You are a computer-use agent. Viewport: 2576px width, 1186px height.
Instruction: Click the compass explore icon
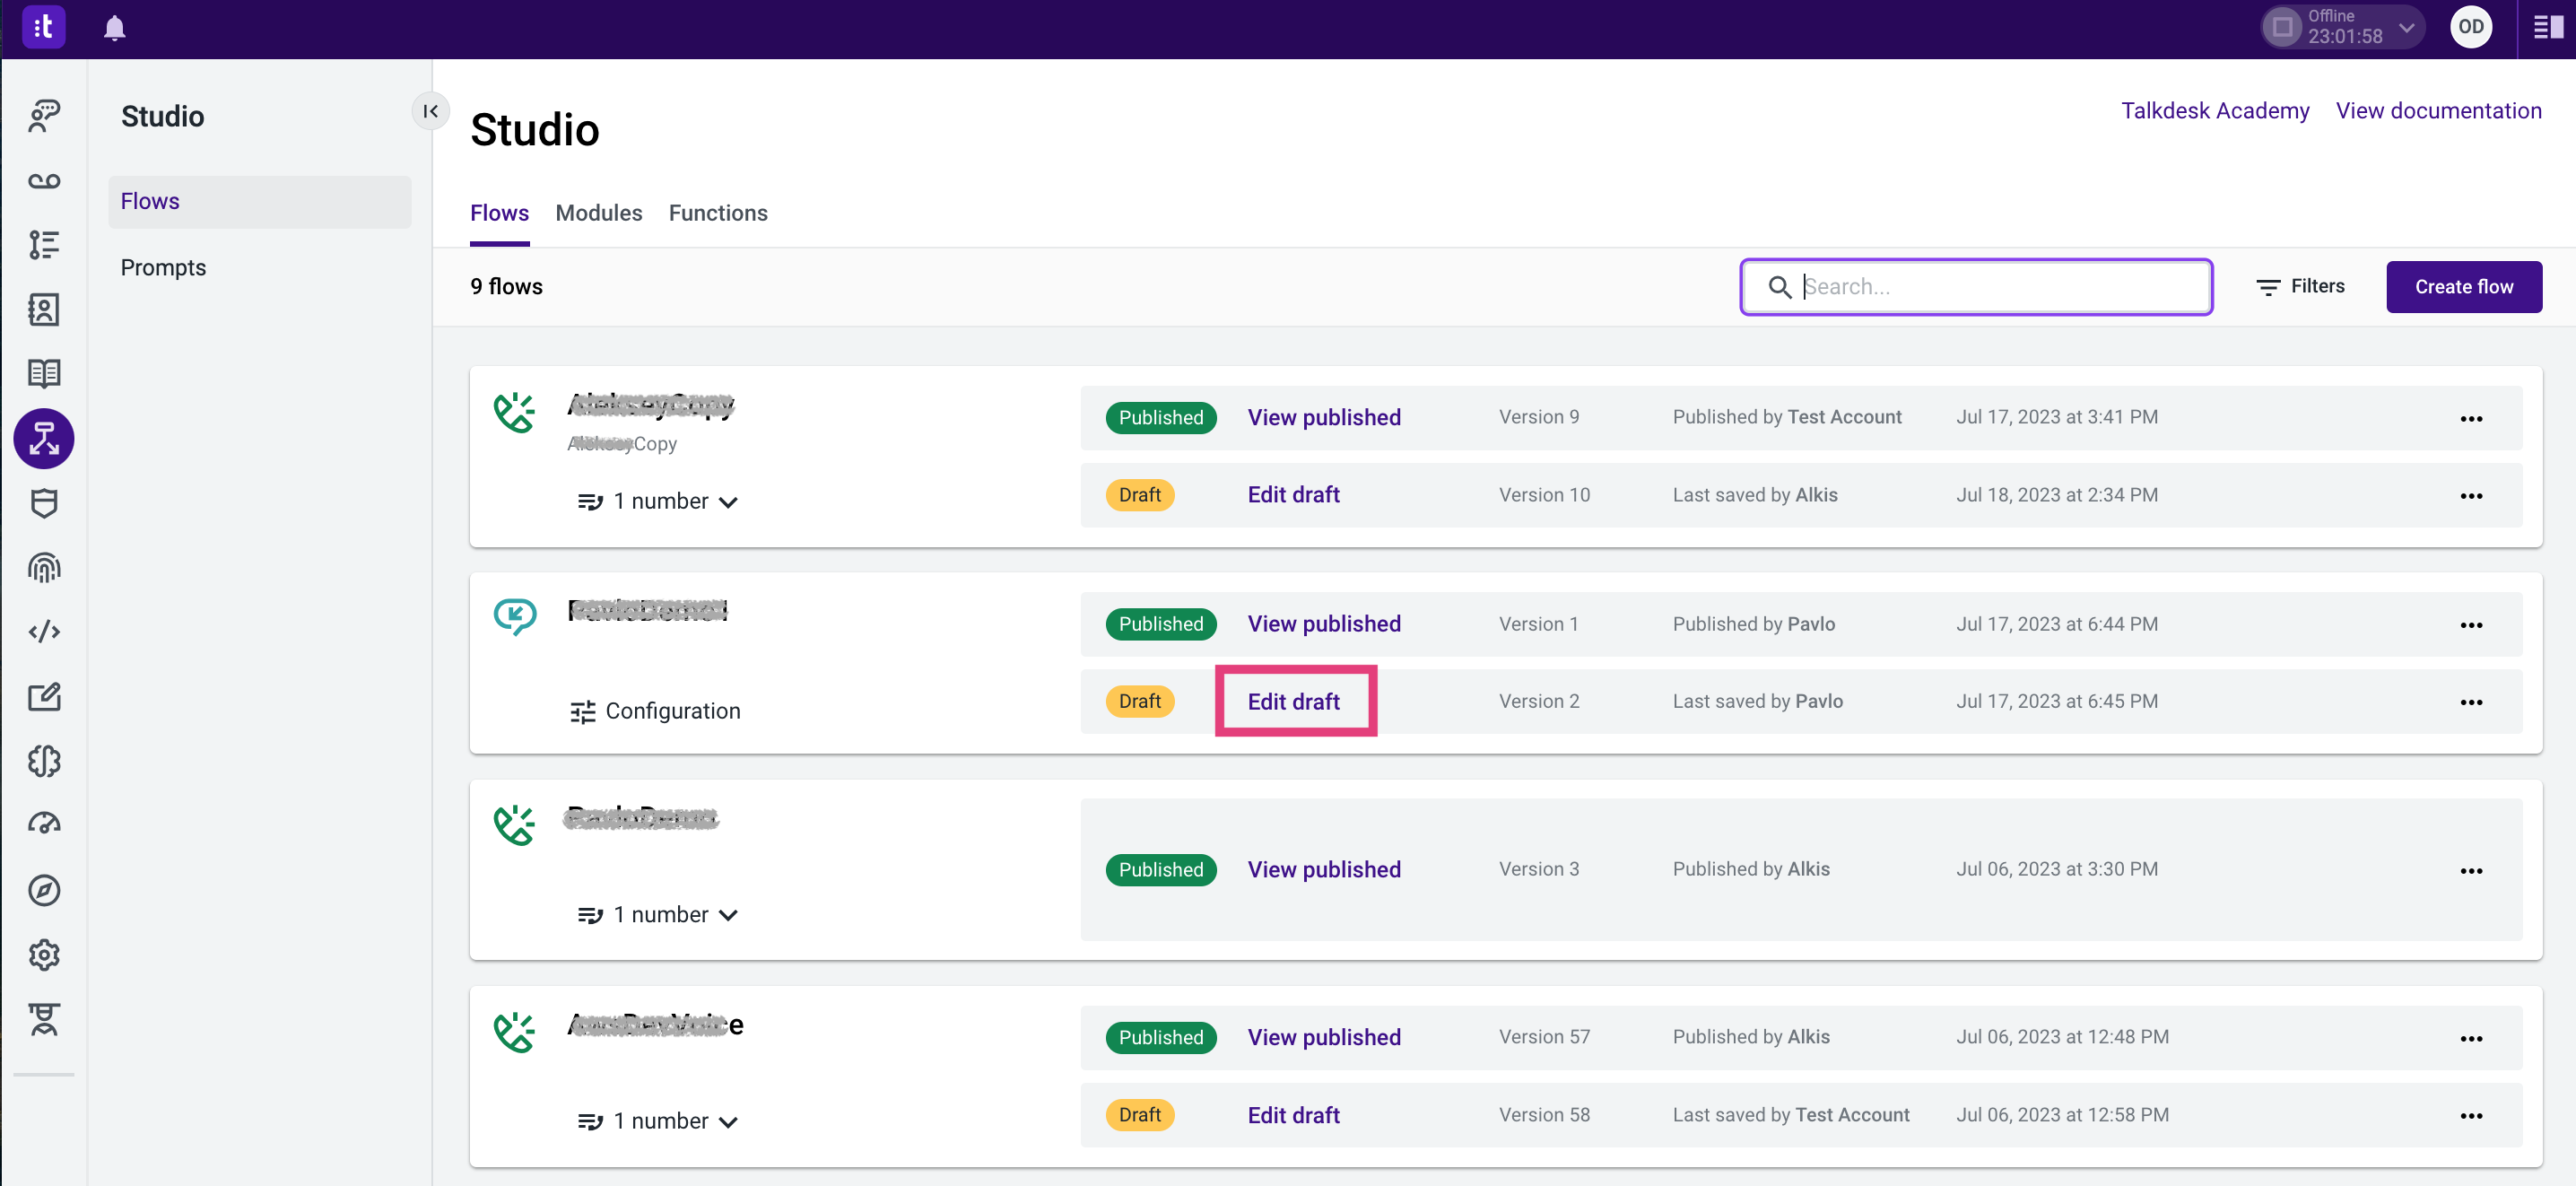(44, 890)
